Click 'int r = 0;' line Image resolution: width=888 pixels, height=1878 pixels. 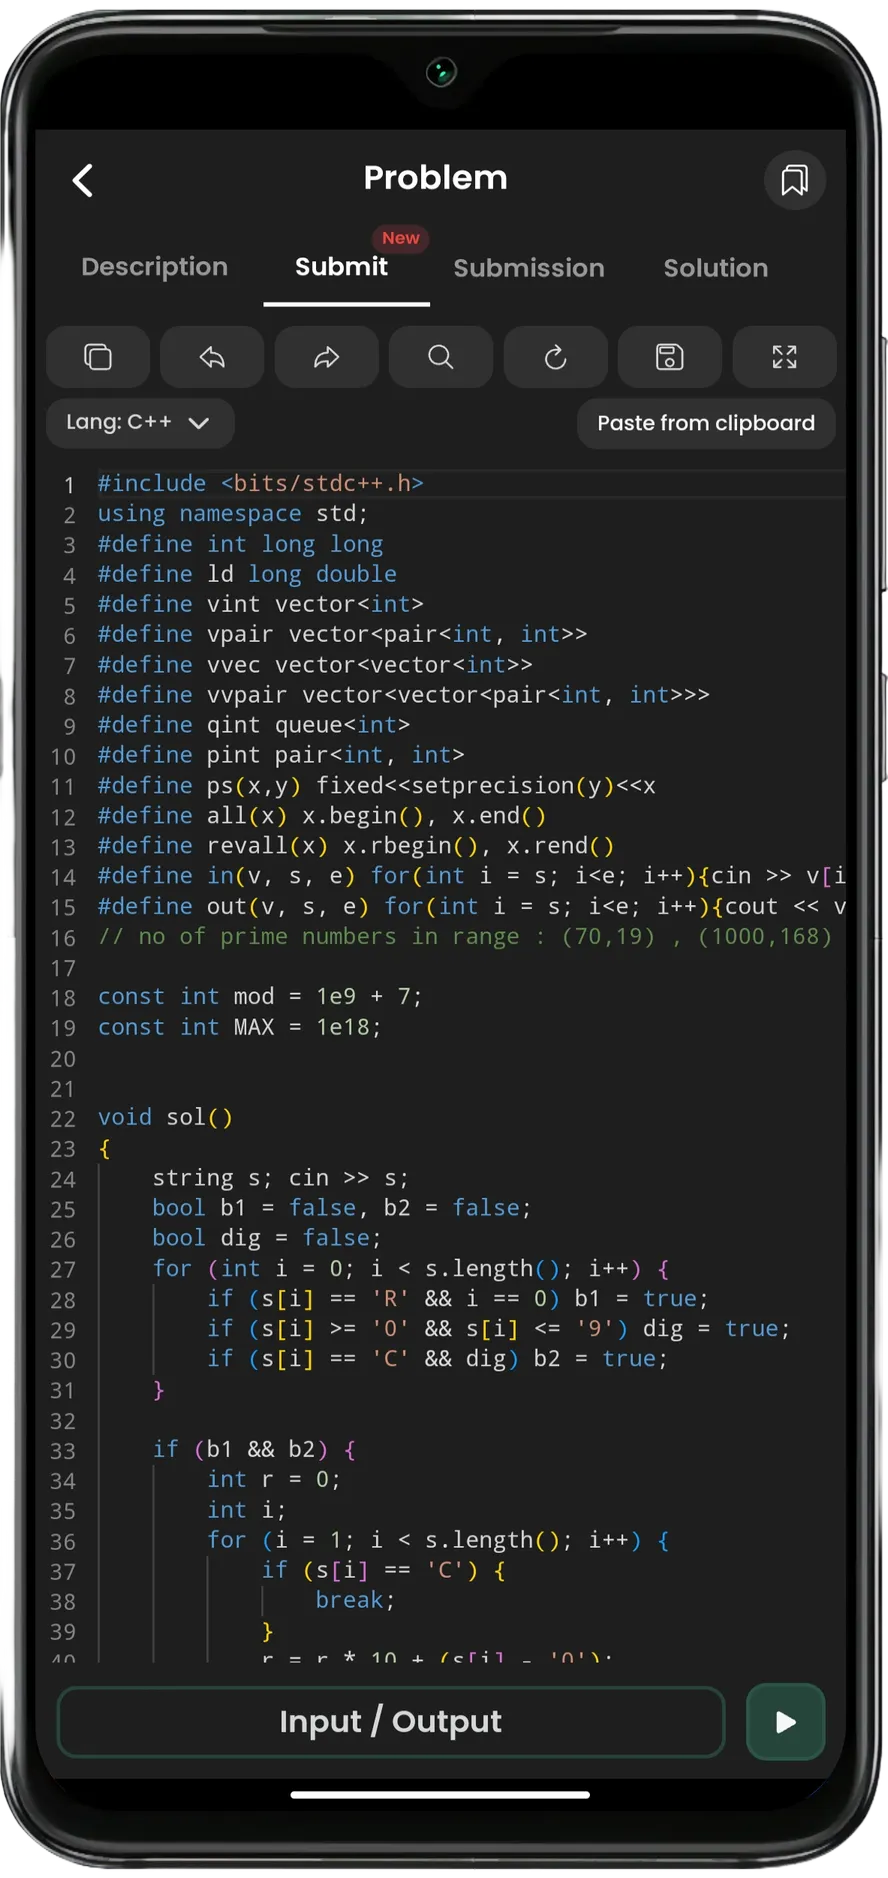274,1479
